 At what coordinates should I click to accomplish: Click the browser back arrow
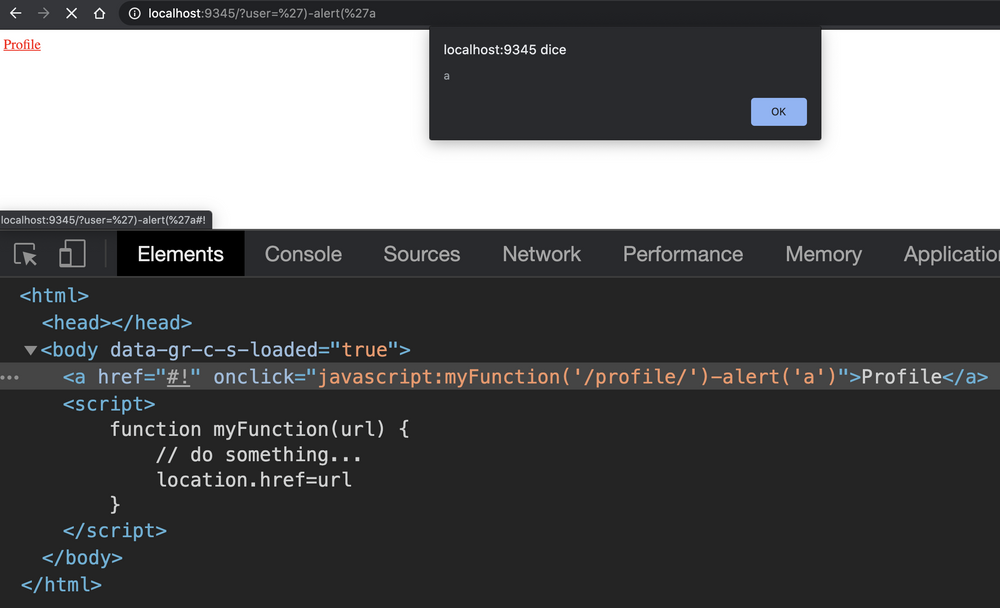click(x=14, y=13)
